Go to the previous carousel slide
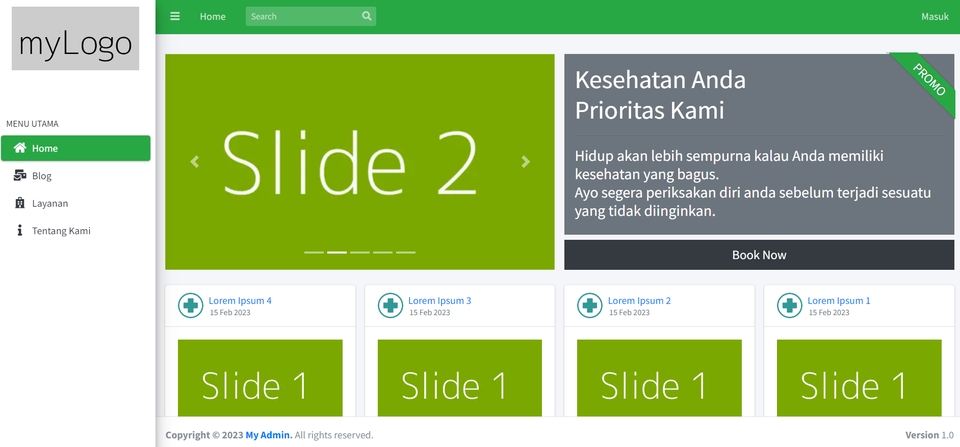Screen dimensions: 960x447 coord(195,162)
